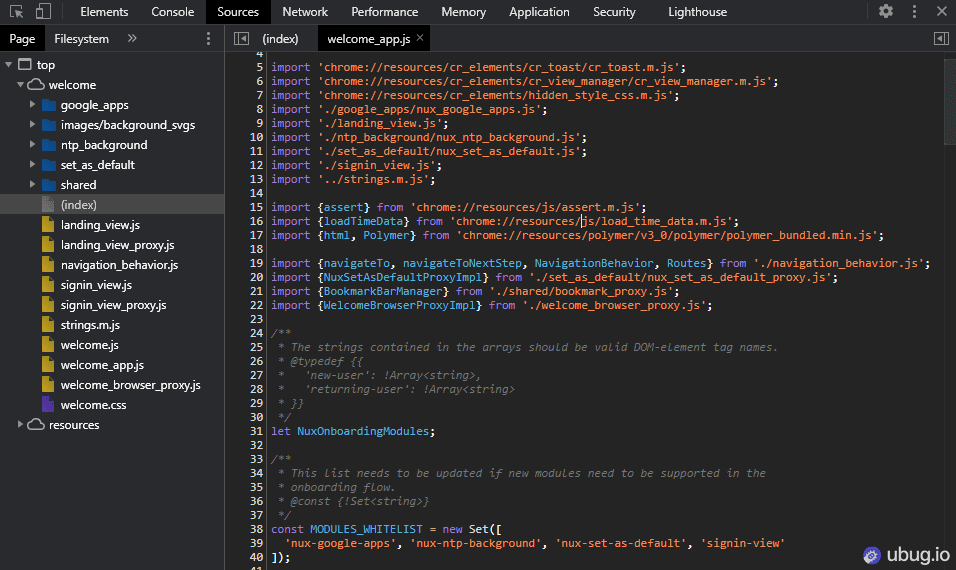Image resolution: width=956 pixels, height=570 pixels.
Task: Toggle the device toolbar icon
Action: click(x=43, y=12)
